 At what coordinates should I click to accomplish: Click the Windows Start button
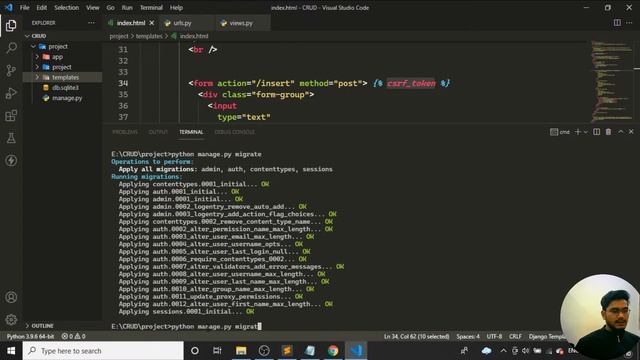(11, 351)
